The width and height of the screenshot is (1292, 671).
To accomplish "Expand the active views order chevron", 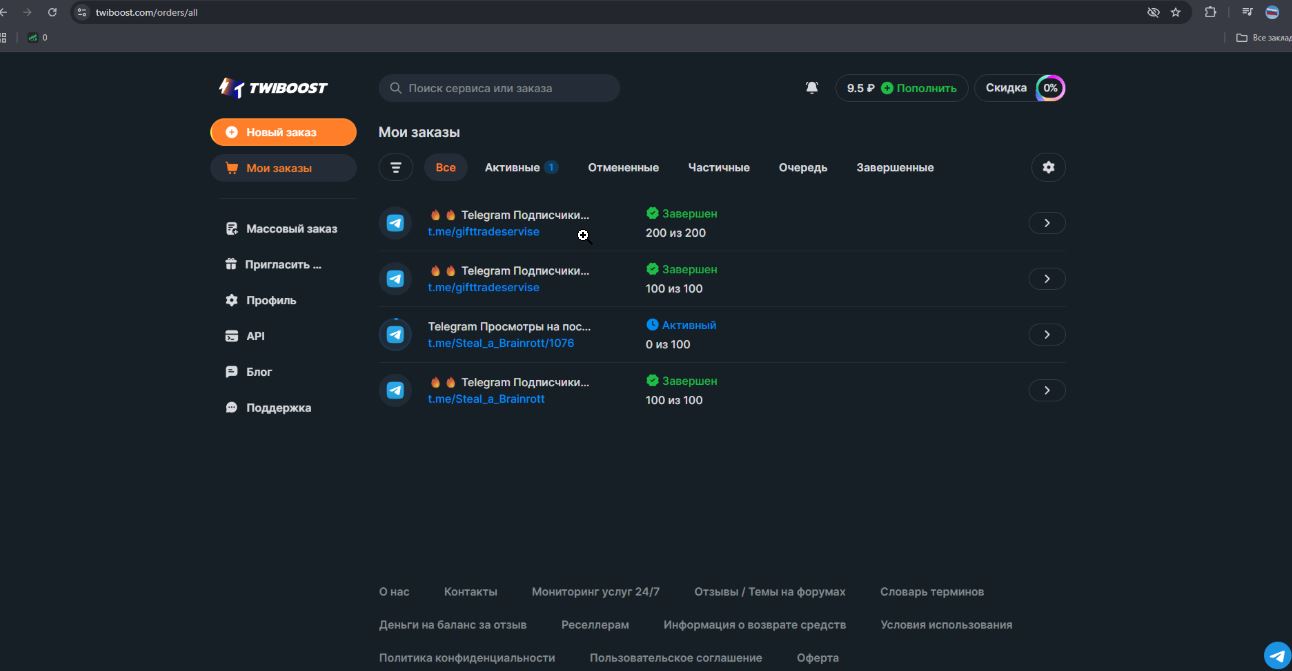I will point(1047,335).
